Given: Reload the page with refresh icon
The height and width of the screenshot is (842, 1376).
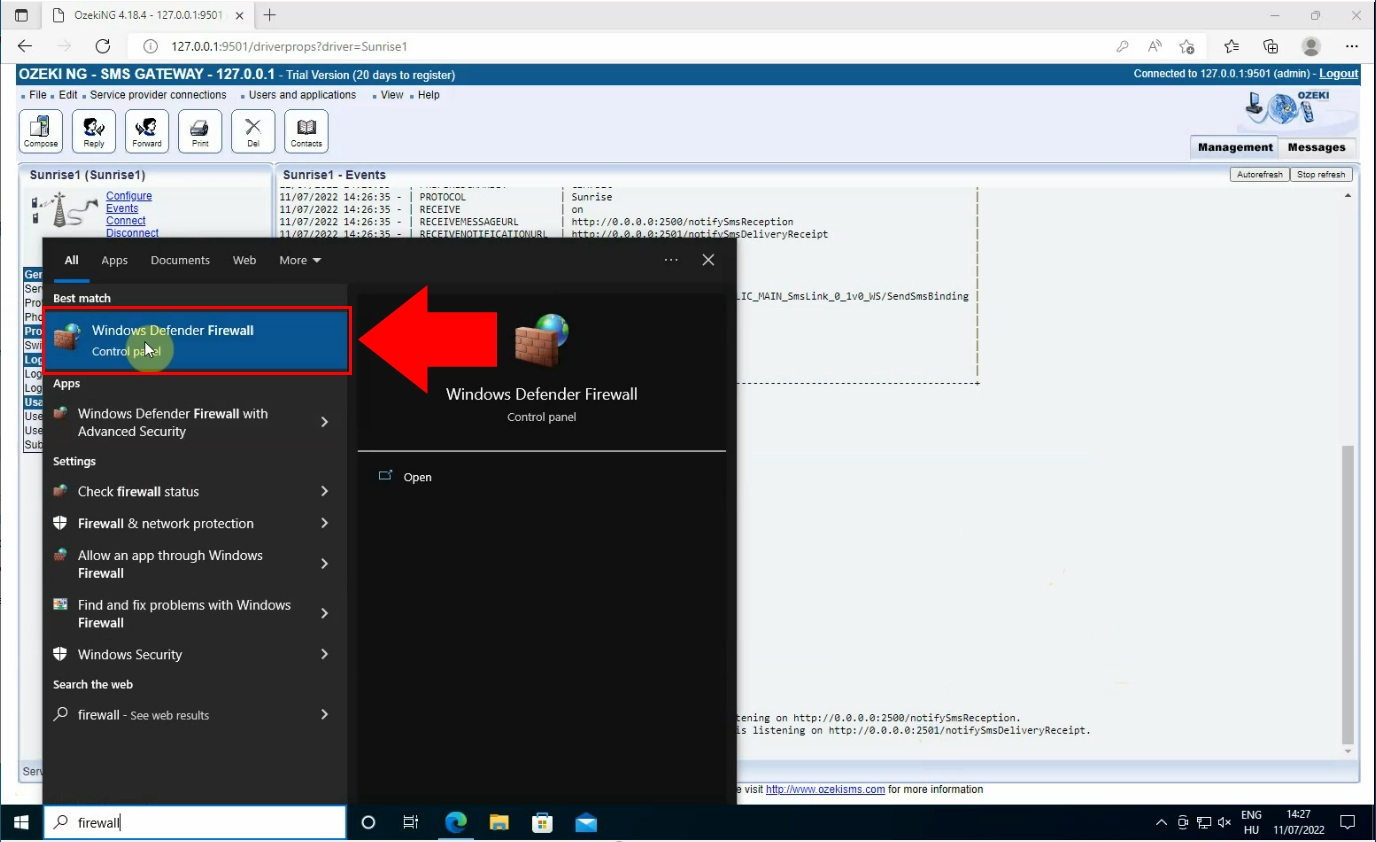Looking at the screenshot, I should (x=102, y=46).
